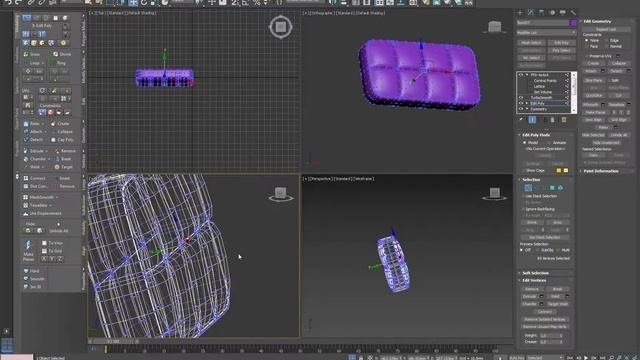Click the Mesh Select modifier button
Screen dimensions: 640x360
531,43
